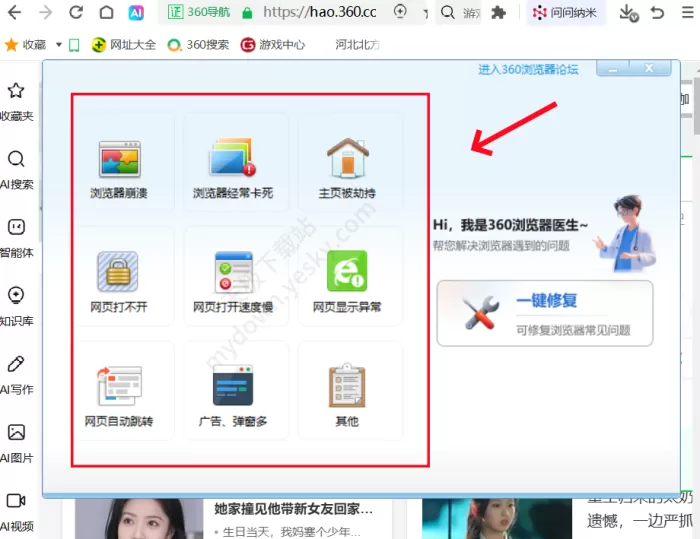Select the 主页被劫持 house icon
The height and width of the screenshot is (539, 700).
click(347, 159)
